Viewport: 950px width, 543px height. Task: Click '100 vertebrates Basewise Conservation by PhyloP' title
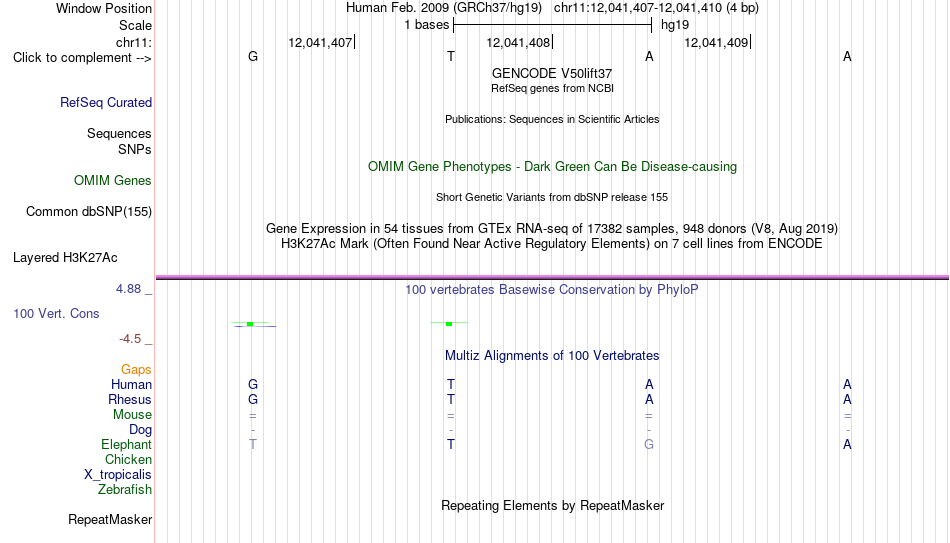(552, 290)
